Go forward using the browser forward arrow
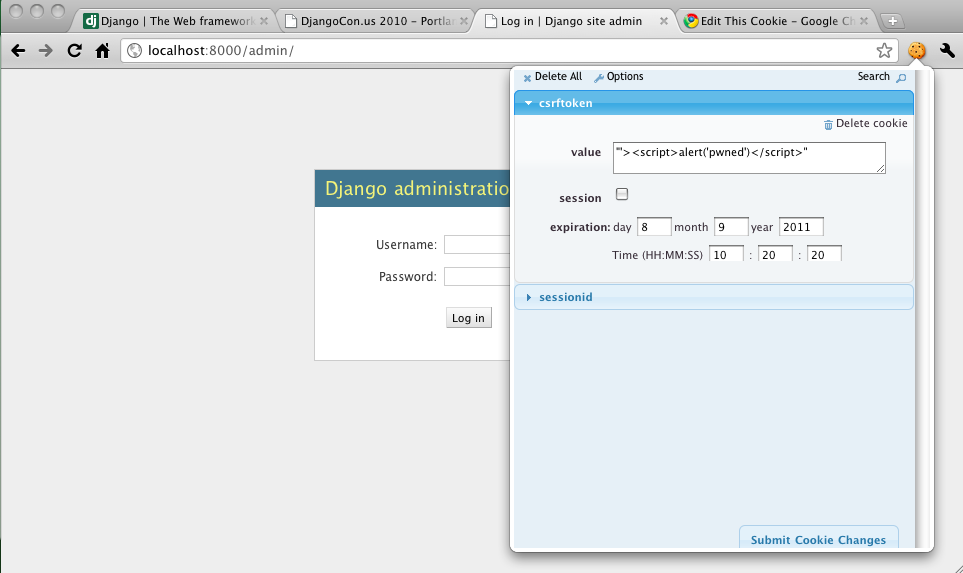Viewport: 963px width, 573px height. coord(45,50)
